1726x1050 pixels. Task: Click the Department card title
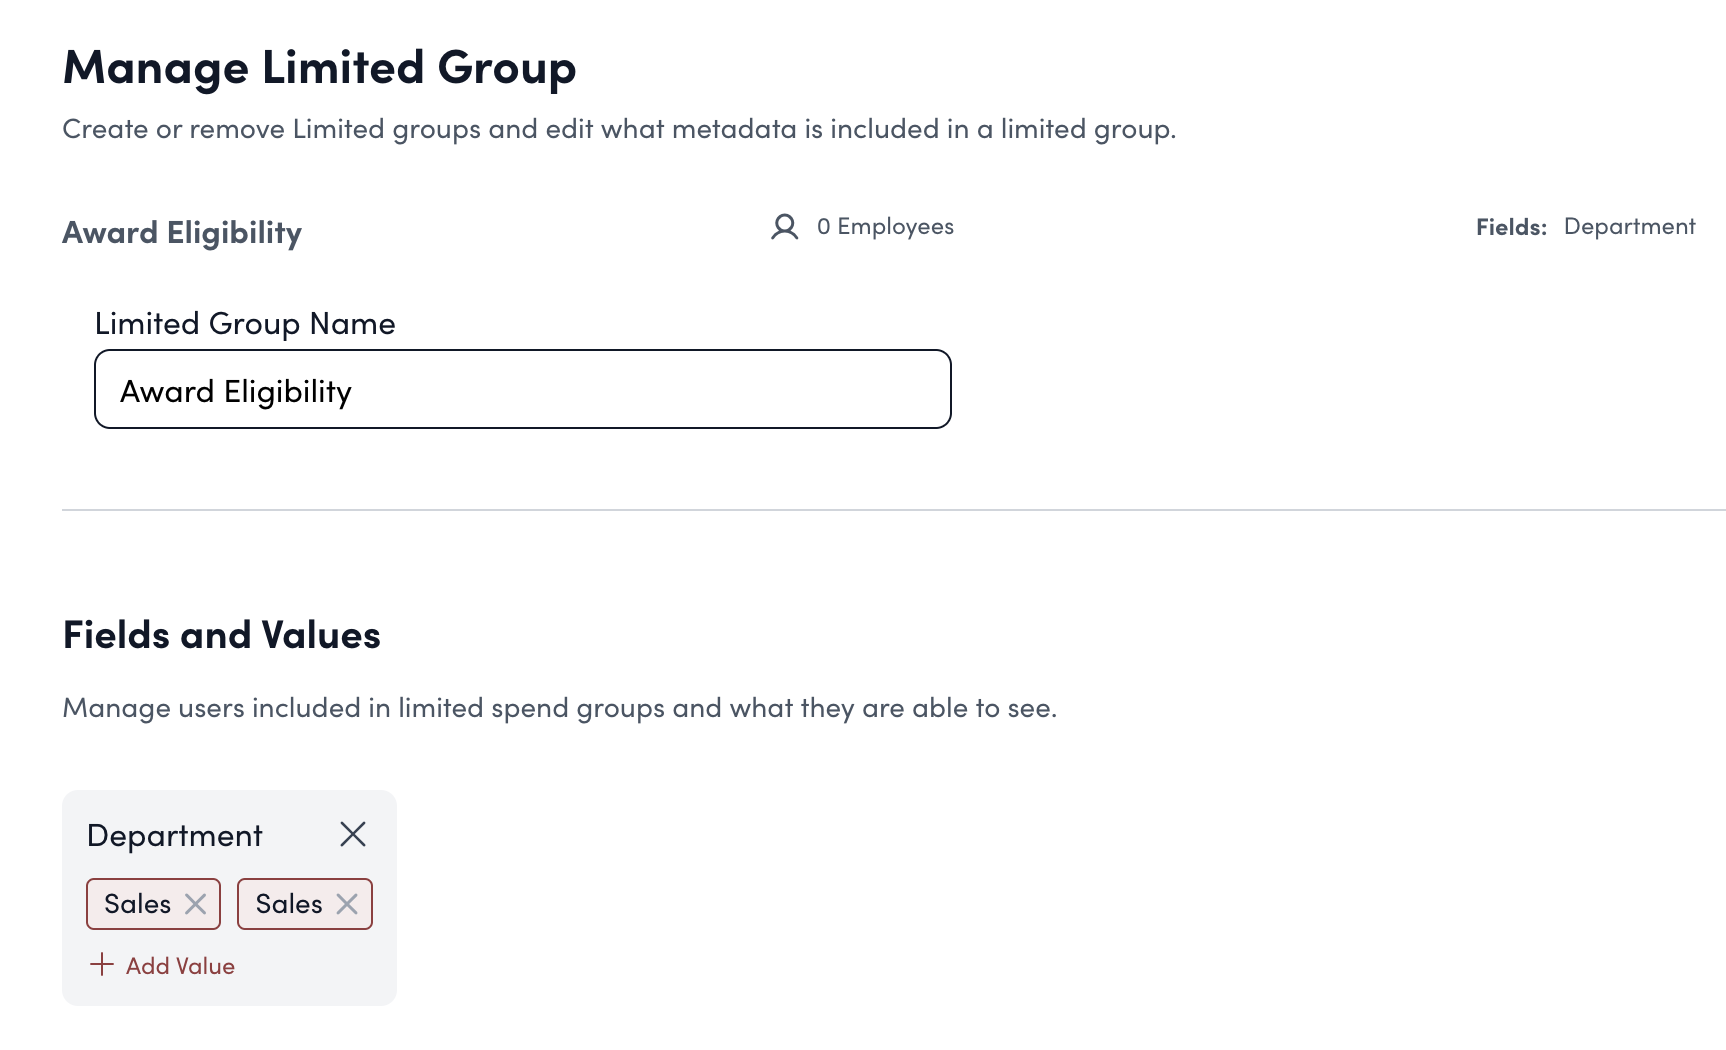pos(175,835)
